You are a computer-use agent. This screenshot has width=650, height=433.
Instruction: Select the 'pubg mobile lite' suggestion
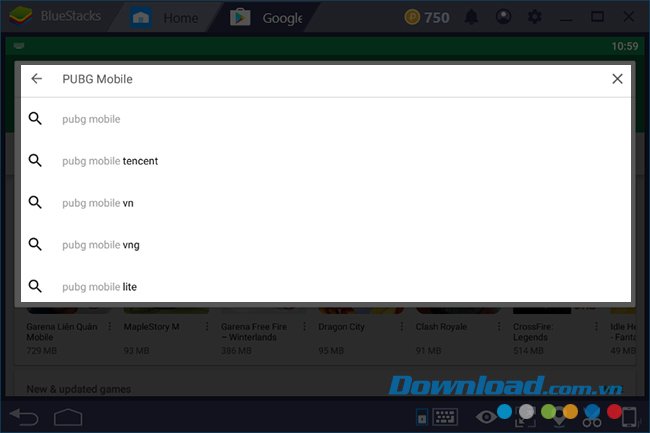[x=326, y=286]
